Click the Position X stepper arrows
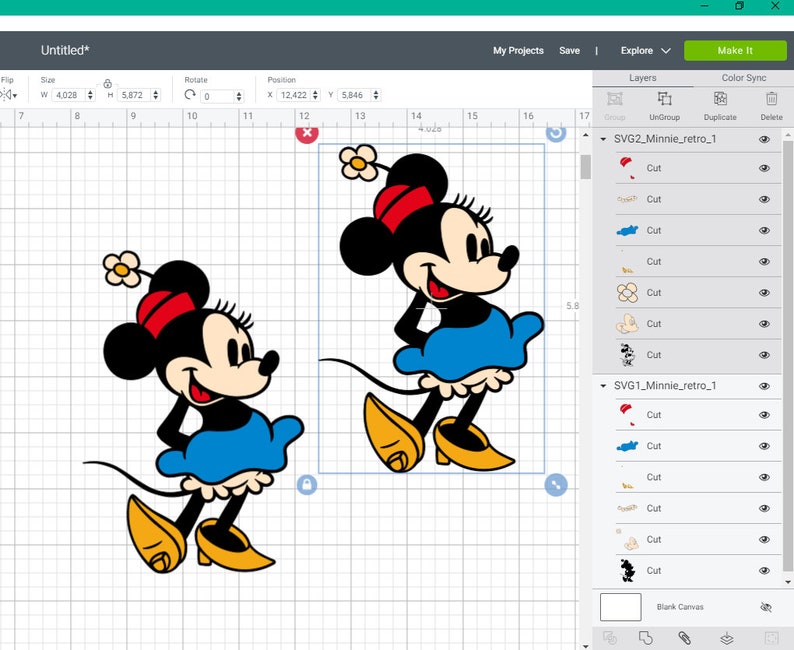 315,95
